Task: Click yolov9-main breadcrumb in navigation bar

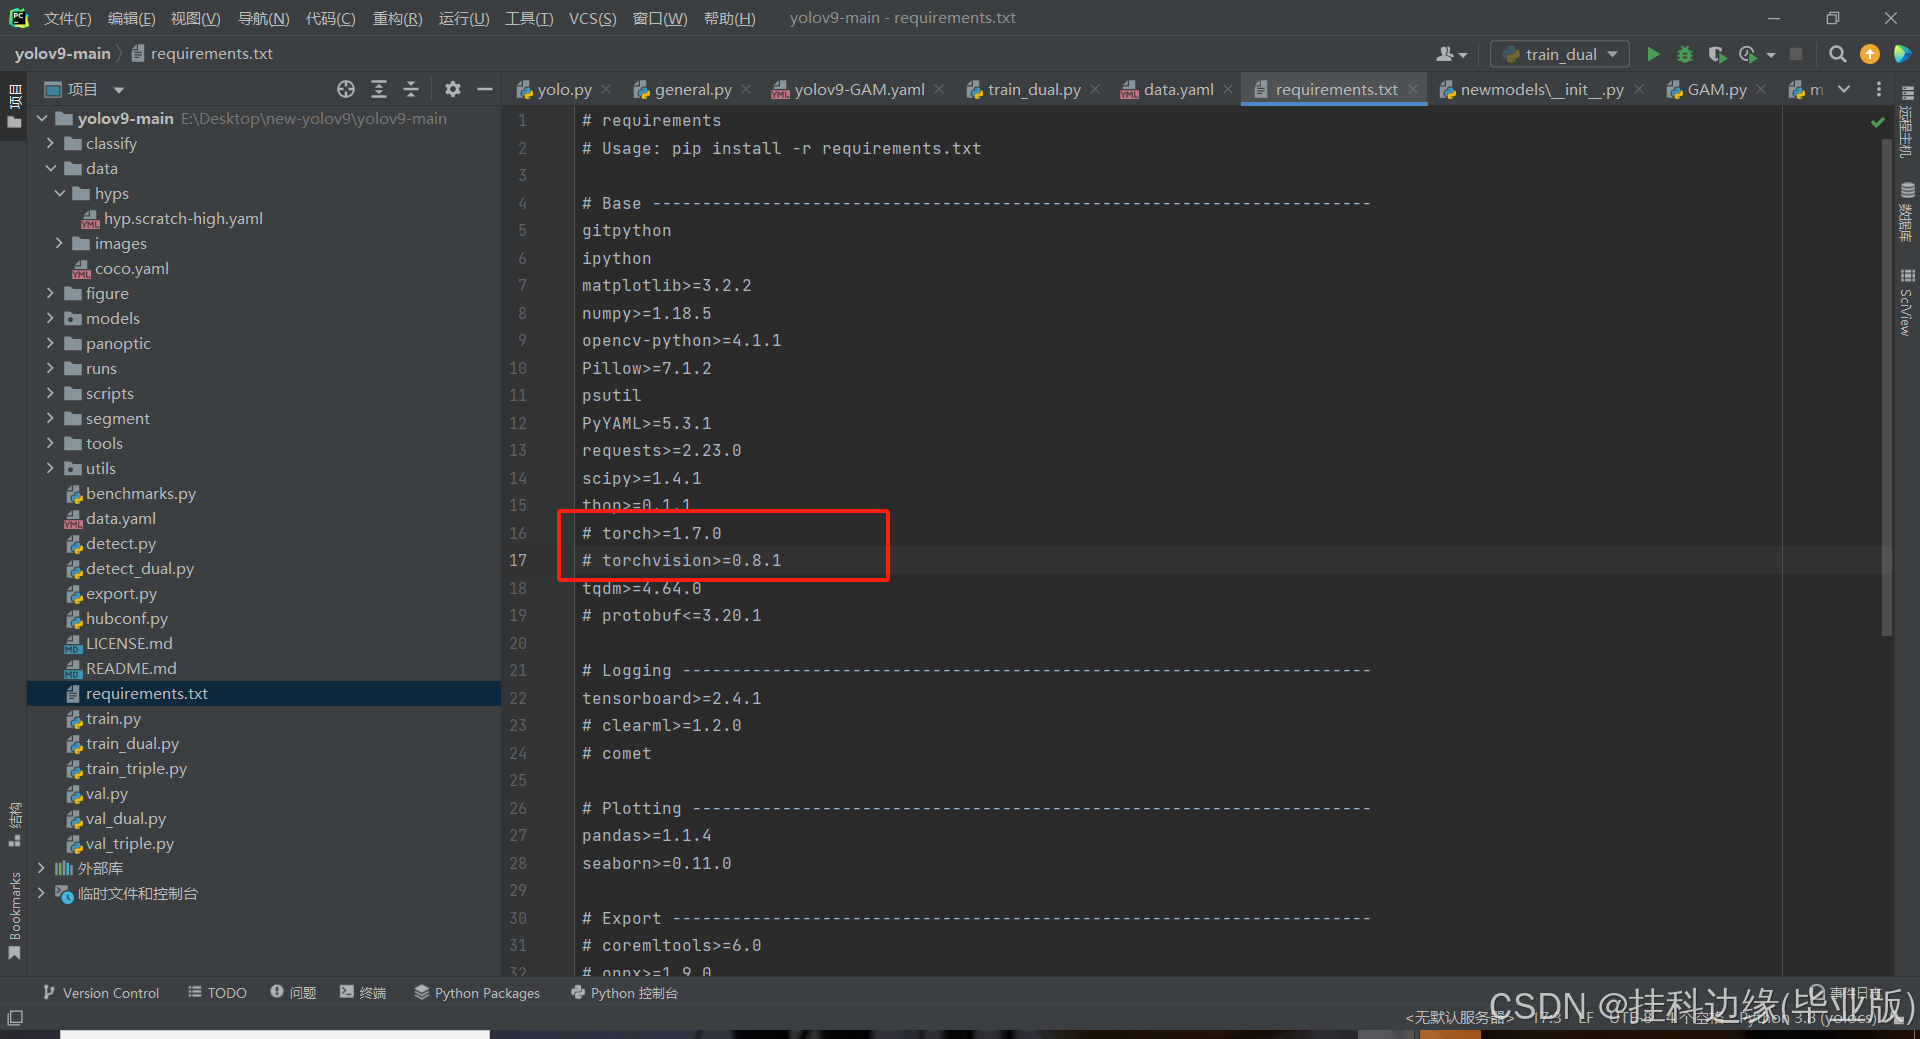Action: click(62, 54)
